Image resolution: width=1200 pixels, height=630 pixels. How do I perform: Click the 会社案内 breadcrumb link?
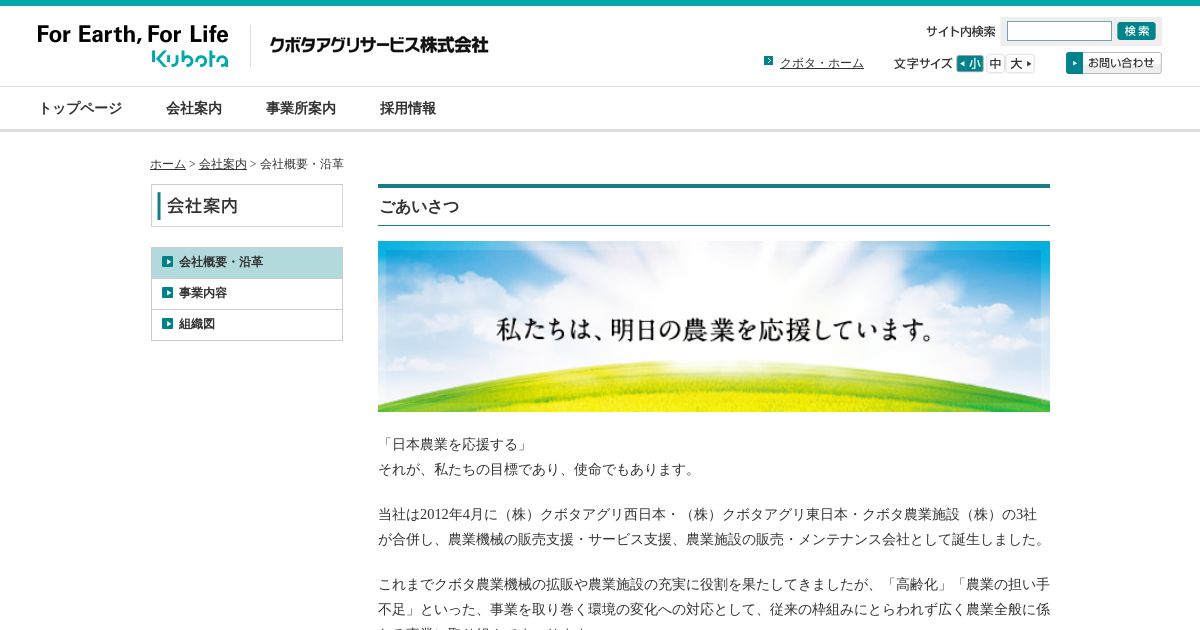click(223, 164)
